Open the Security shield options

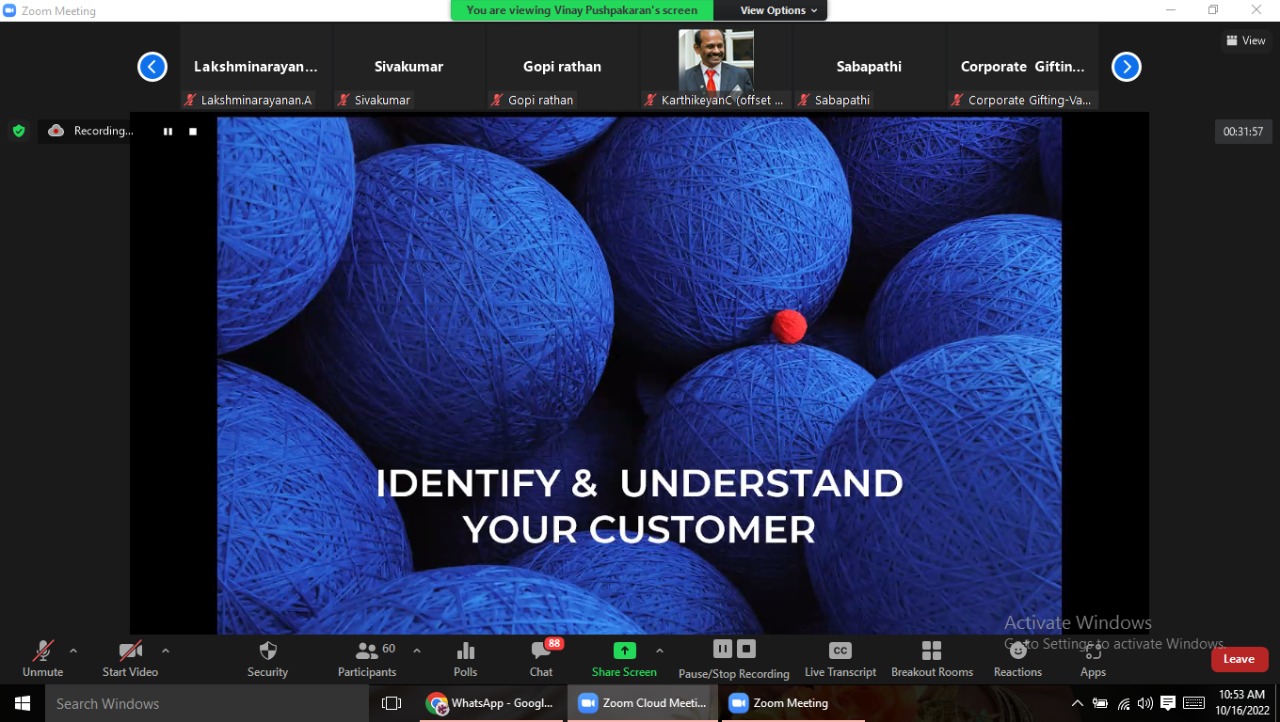(x=267, y=658)
